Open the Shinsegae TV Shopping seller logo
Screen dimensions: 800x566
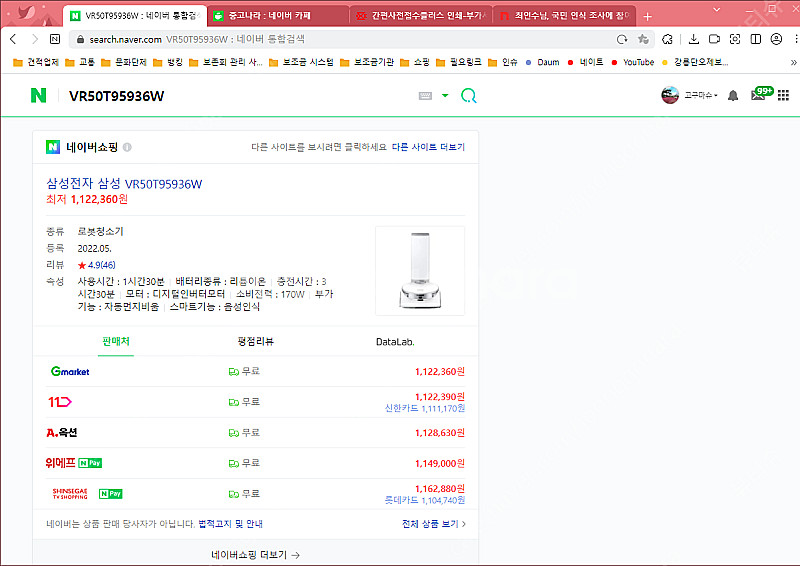(x=70, y=494)
